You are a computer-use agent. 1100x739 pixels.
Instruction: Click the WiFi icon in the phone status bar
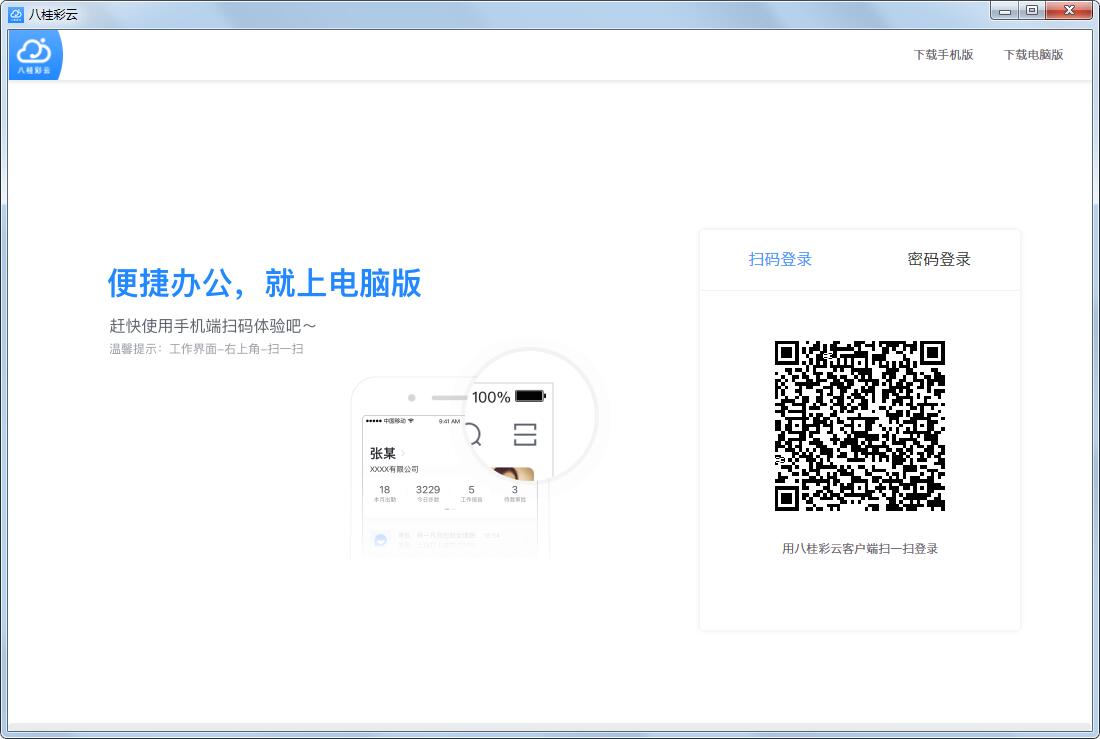tap(412, 420)
